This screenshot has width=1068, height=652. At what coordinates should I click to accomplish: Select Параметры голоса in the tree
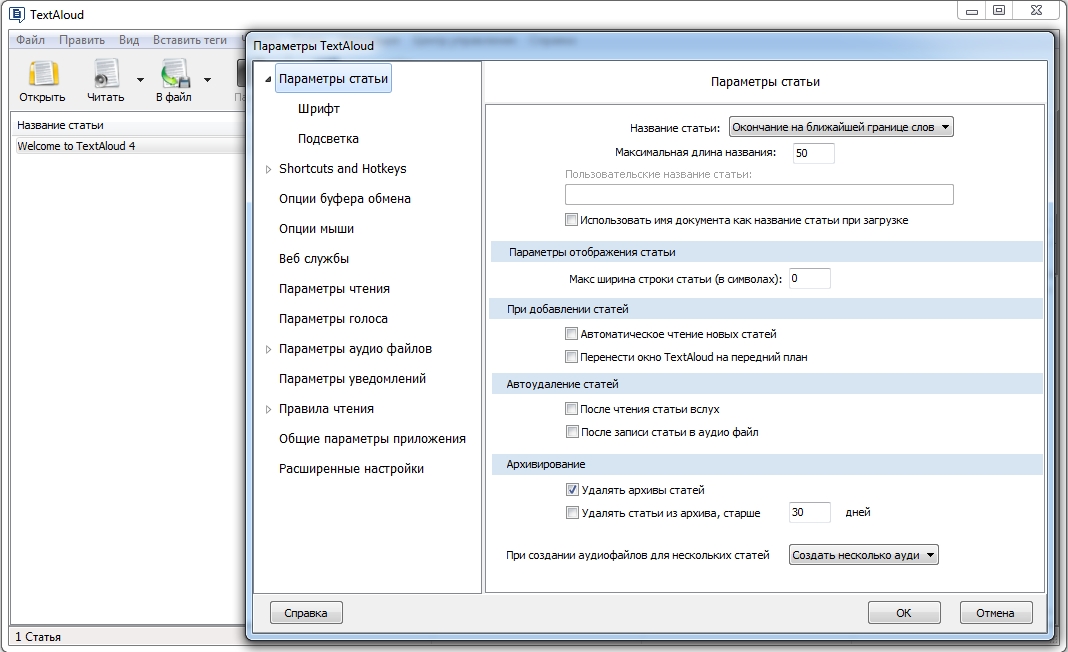(x=333, y=319)
